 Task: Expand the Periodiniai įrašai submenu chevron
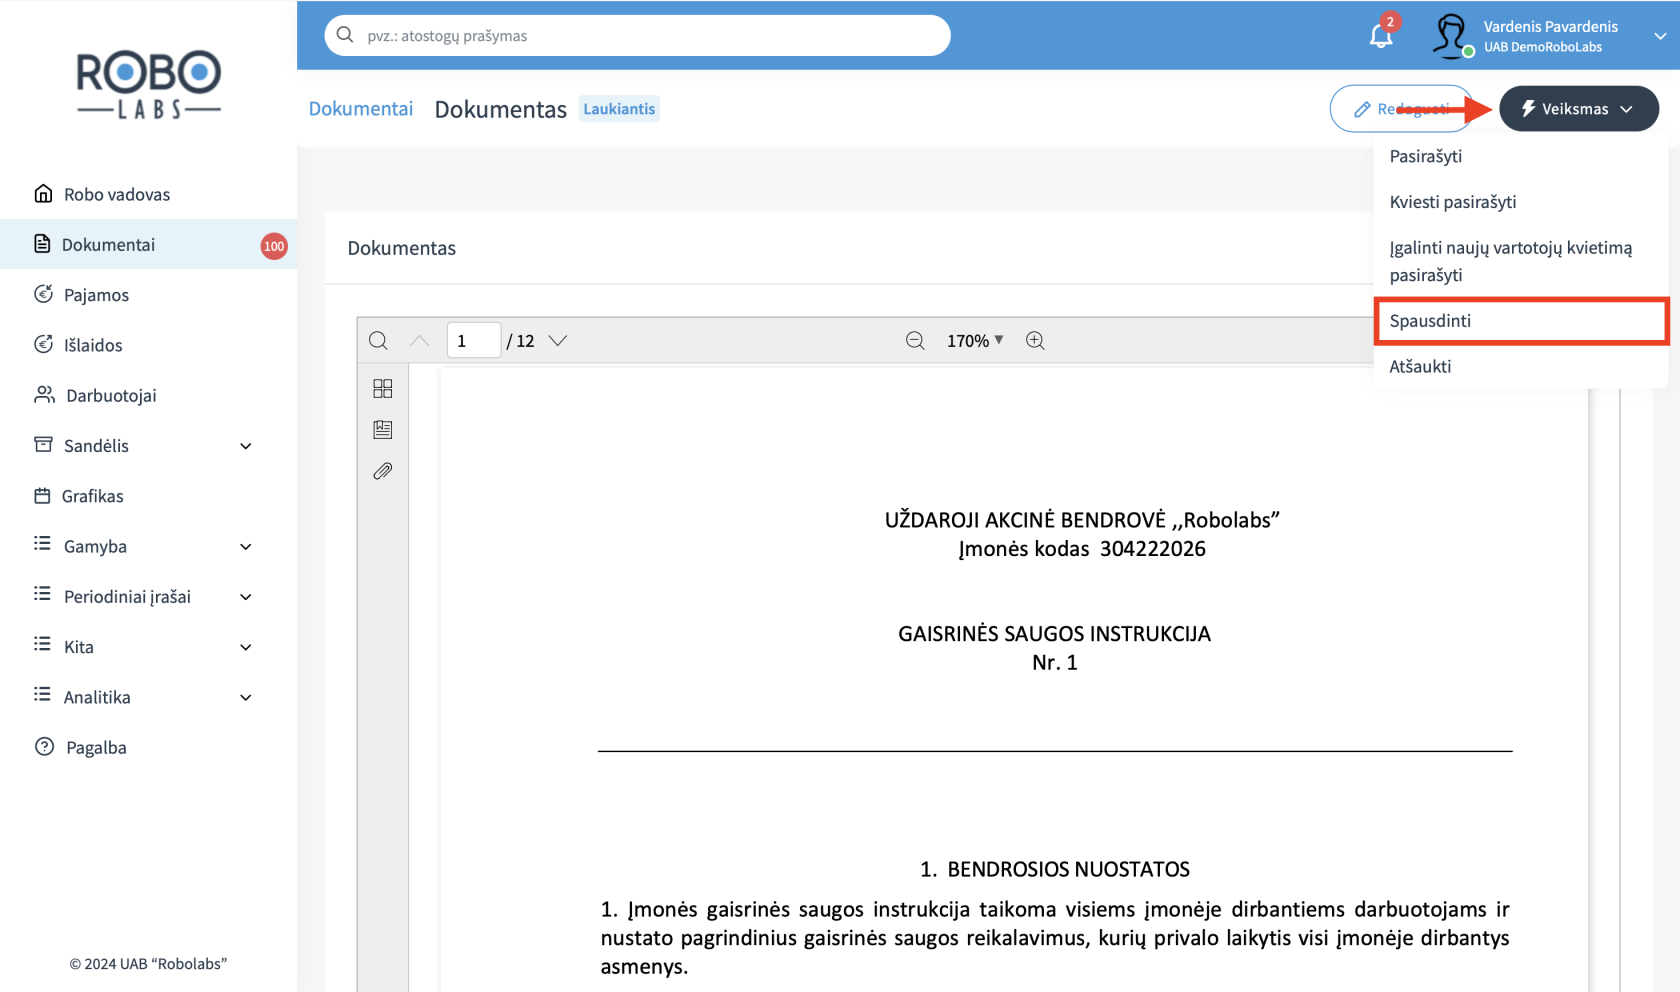[246, 597]
